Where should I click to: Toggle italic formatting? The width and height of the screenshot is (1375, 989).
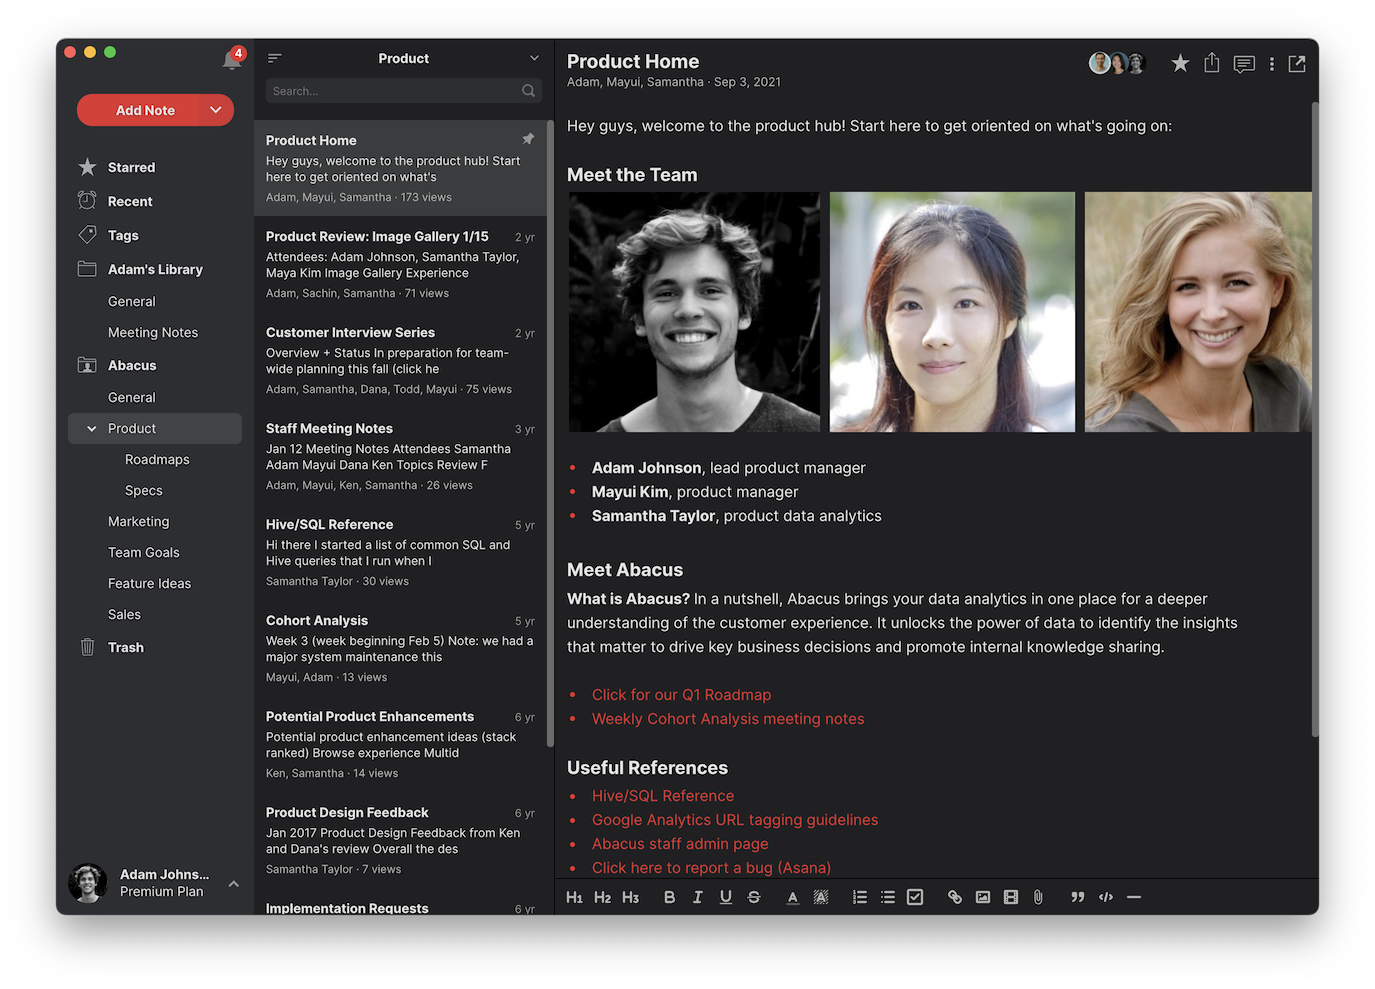pos(698,897)
